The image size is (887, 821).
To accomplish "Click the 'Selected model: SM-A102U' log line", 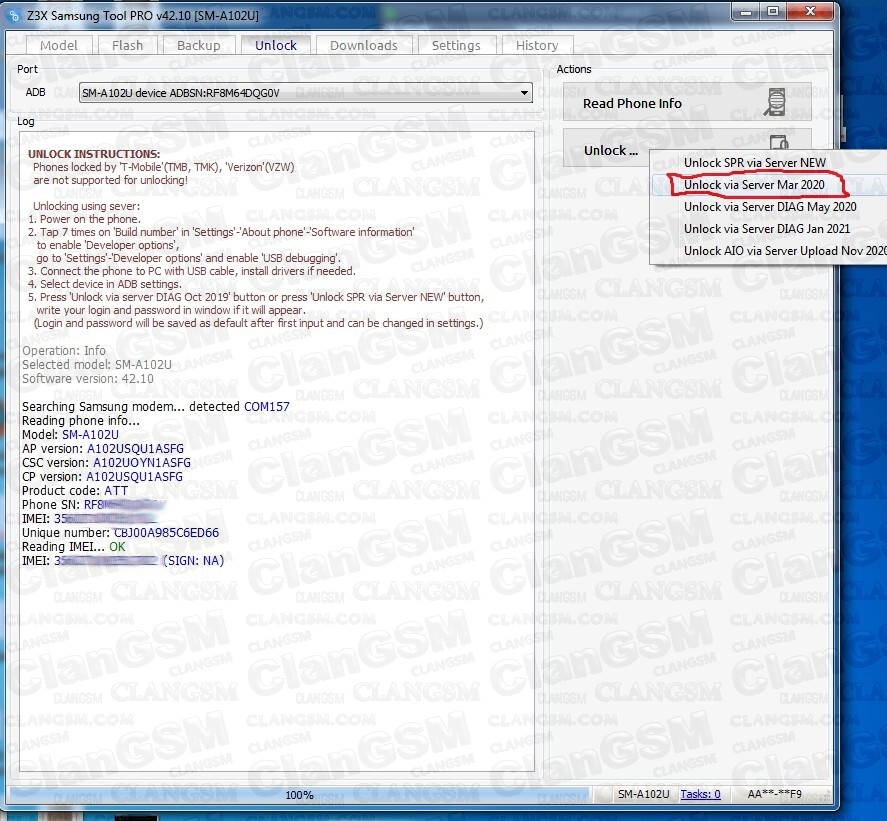I will pyautogui.click(x=97, y=365).
